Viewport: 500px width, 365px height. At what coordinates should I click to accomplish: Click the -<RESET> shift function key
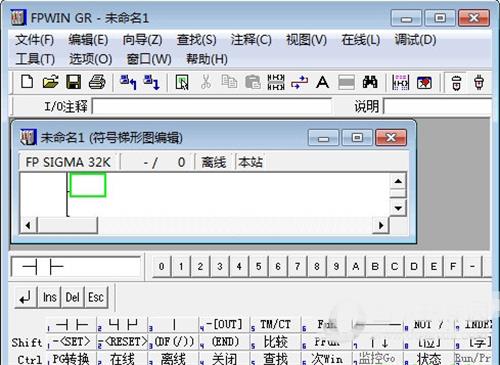(122, 342)
